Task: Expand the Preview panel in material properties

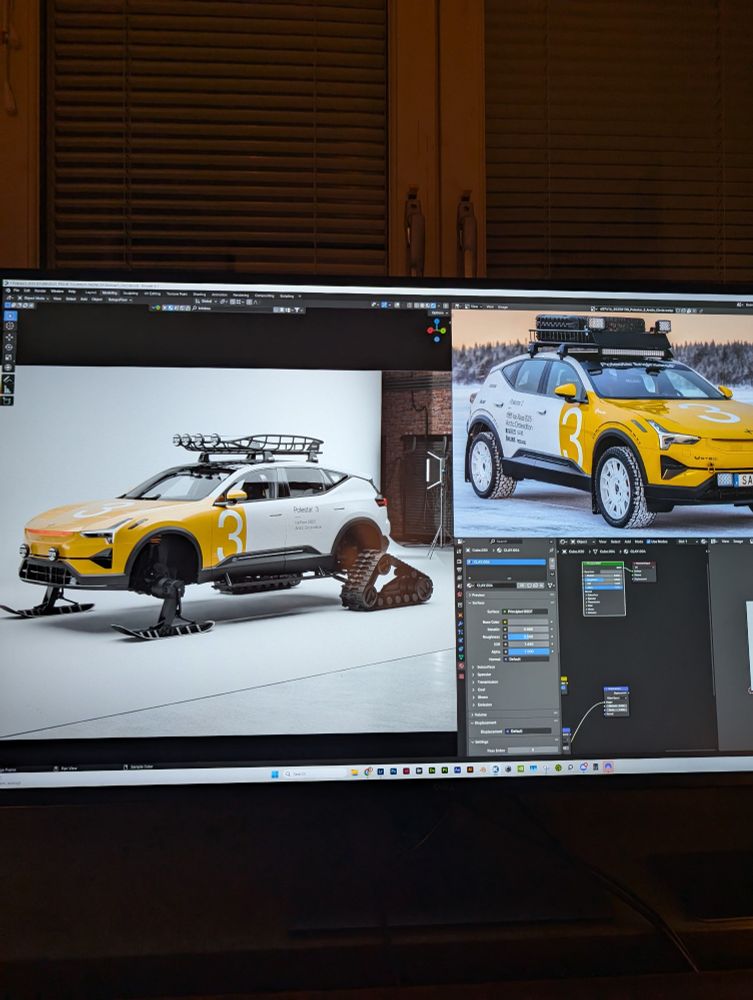Action: click(x=477, y=595)
